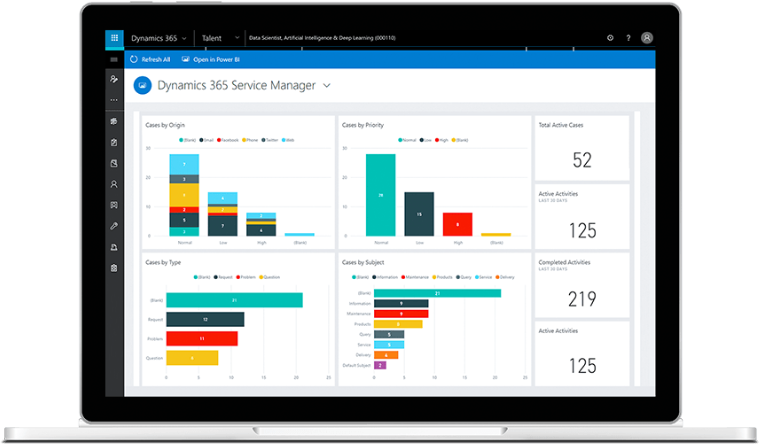759x444 pixels.
Task: Click the person-with-pencil icon in the sidebar
Action: coord(114,79)
